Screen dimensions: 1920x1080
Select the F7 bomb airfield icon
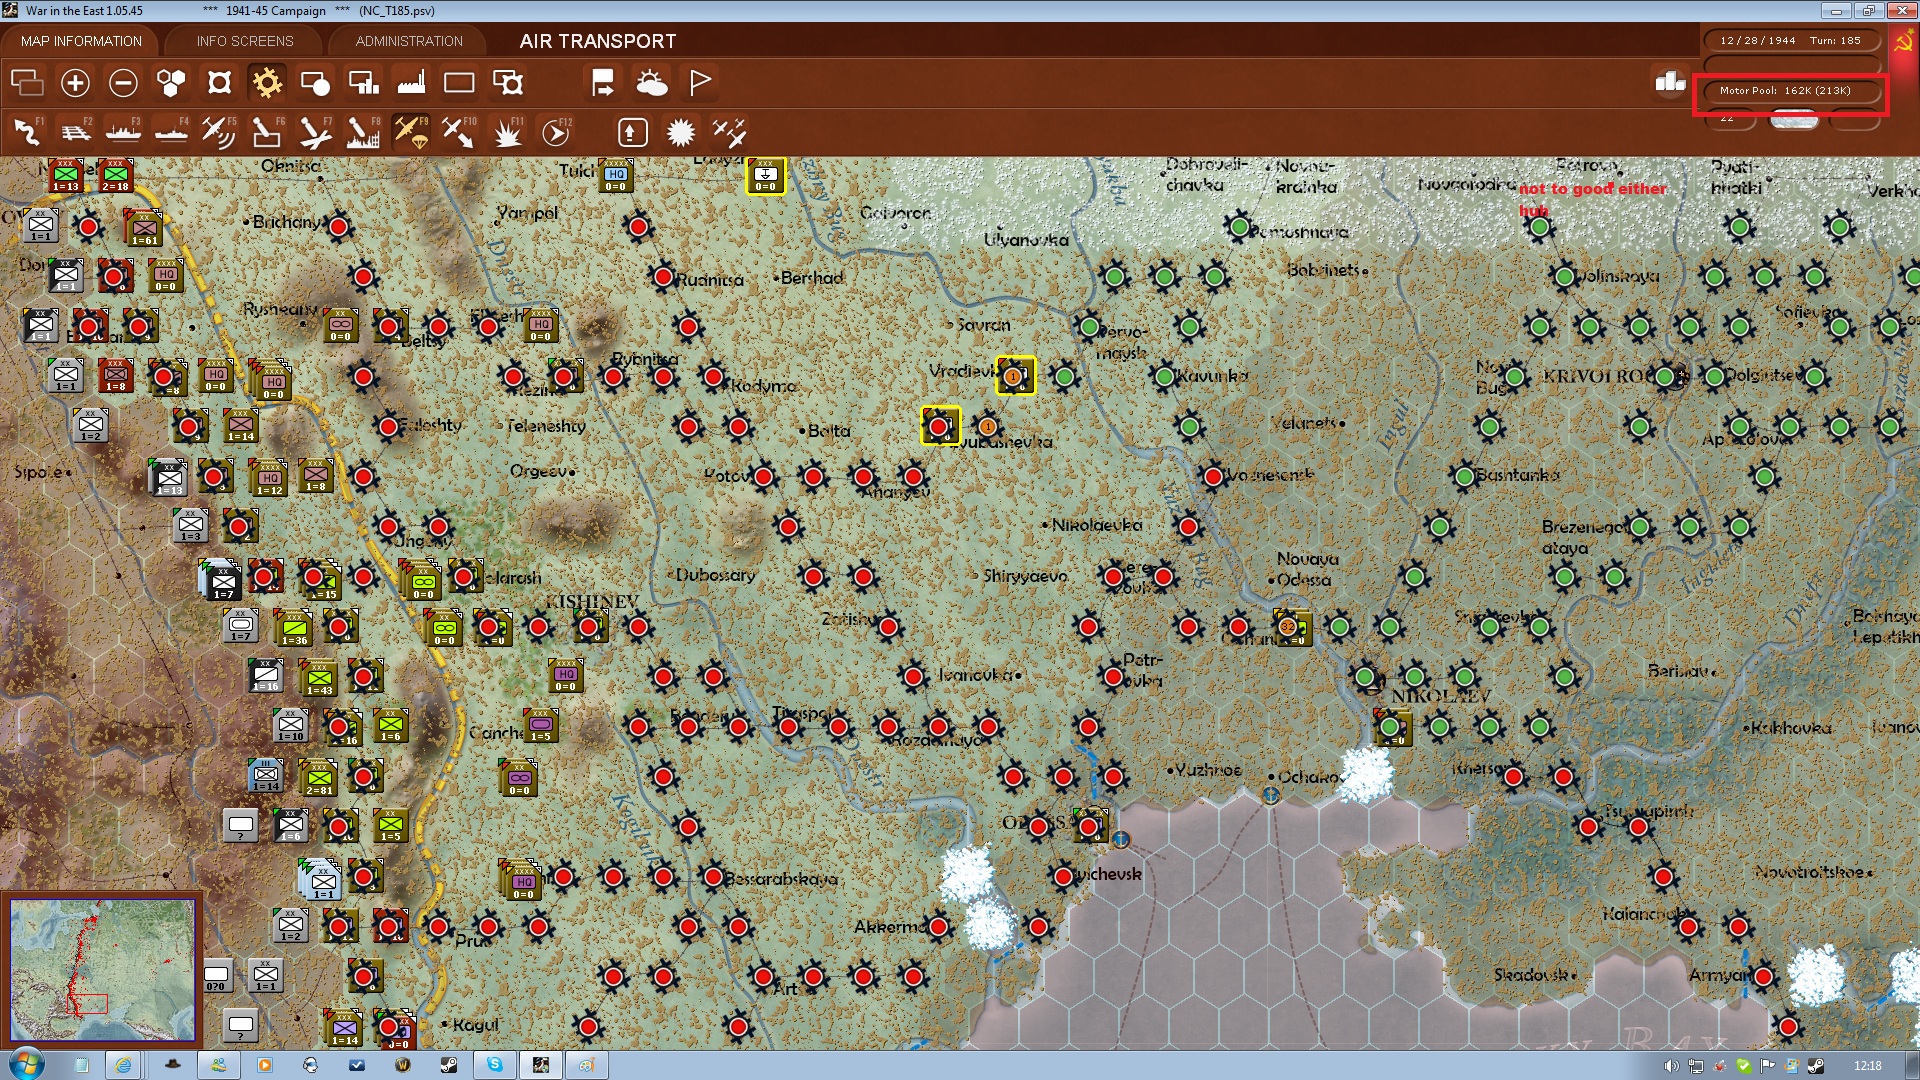[315, 132]
